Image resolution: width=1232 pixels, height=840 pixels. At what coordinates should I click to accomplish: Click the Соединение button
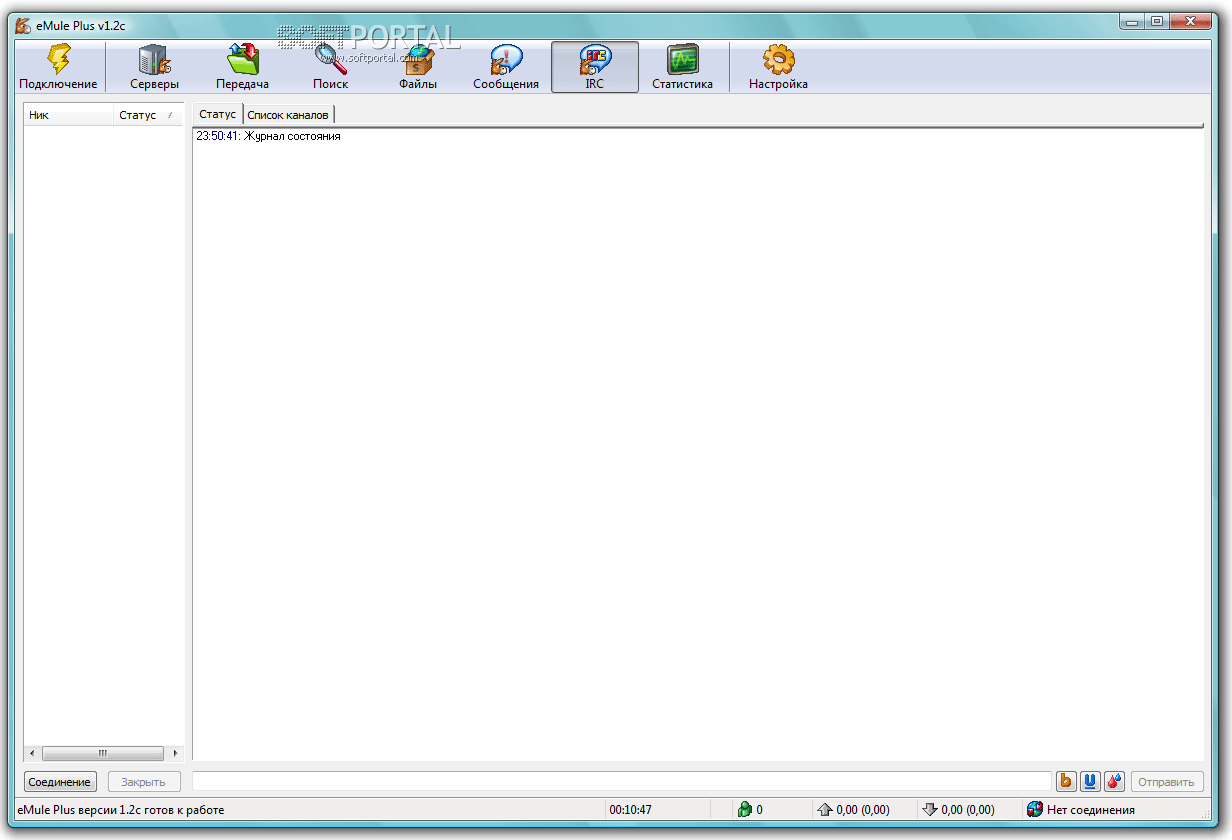tap(60, 782)
